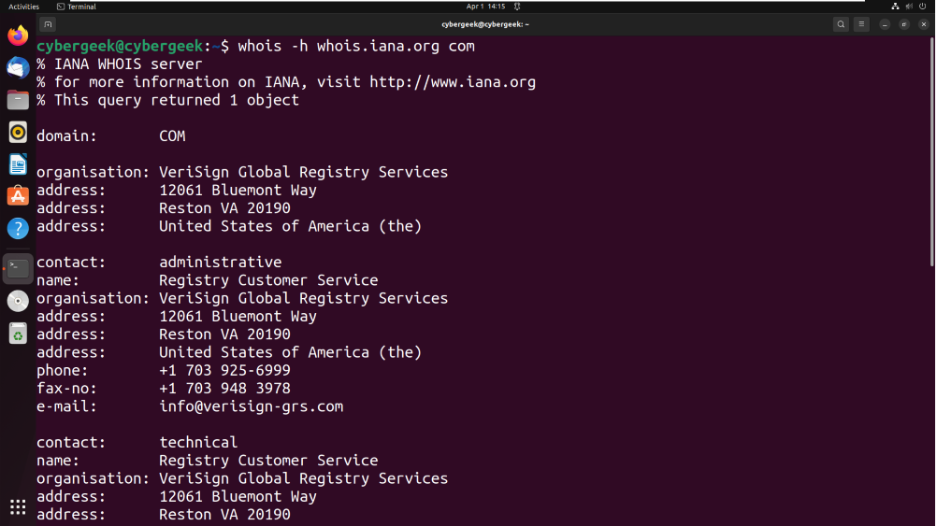Screen dimensions: 936x526
Task: Open the Help icon in dock
Action: [18, 228]
